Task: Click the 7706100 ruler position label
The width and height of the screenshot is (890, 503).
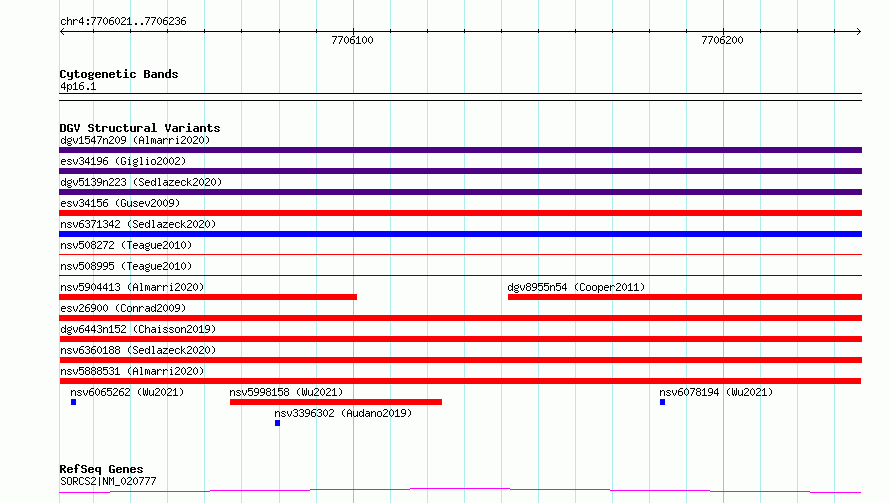Action: click(x=352, y=40)
